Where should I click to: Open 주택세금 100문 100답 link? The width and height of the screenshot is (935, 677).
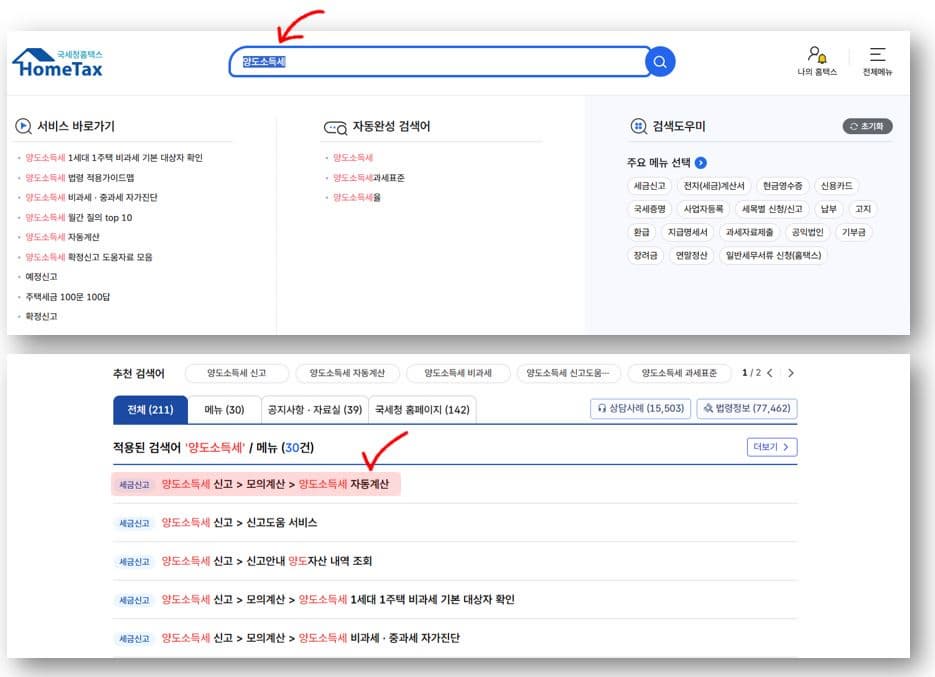(x=66, y=295)
